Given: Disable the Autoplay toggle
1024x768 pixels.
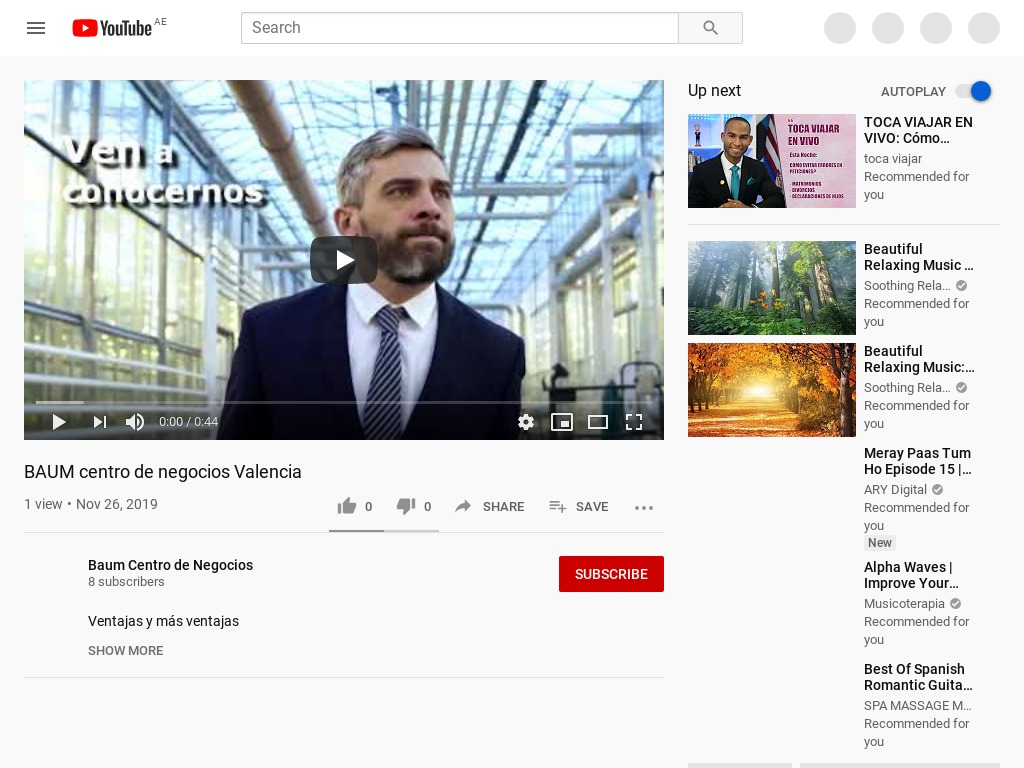Looking at the screenshot, I should coord(971,91).
